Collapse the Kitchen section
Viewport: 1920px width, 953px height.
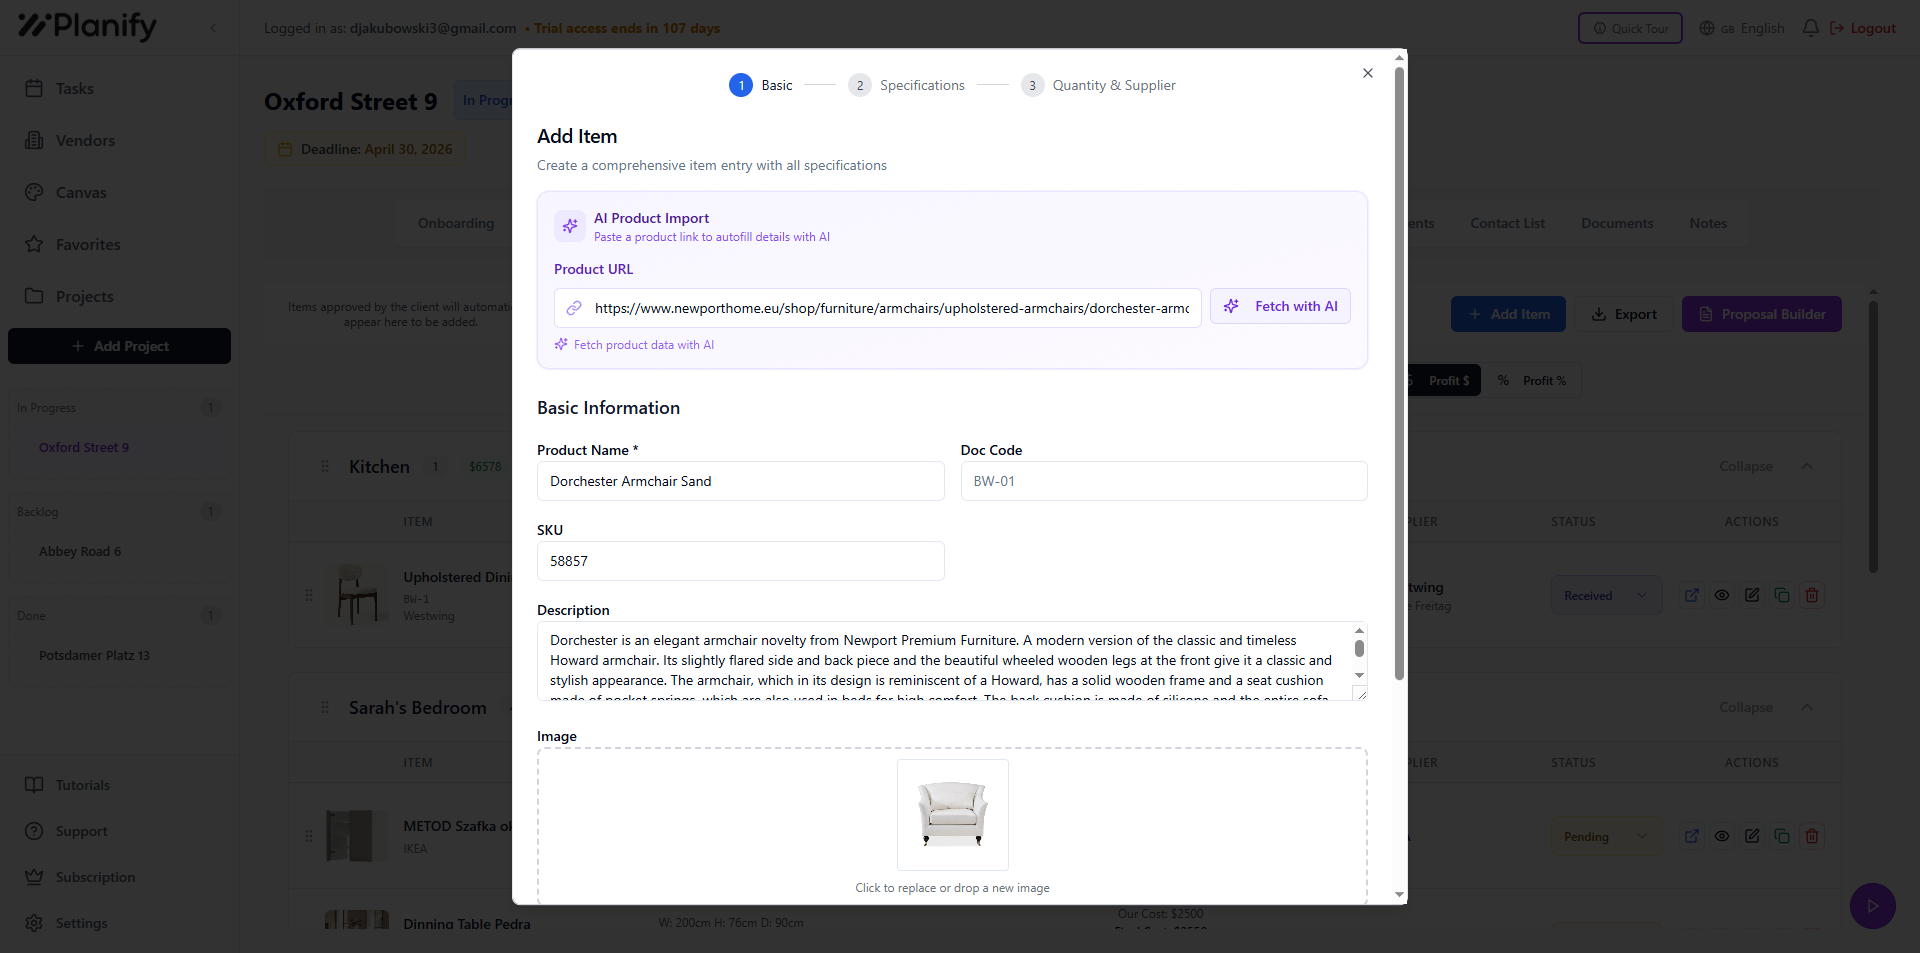[1766, 466]
